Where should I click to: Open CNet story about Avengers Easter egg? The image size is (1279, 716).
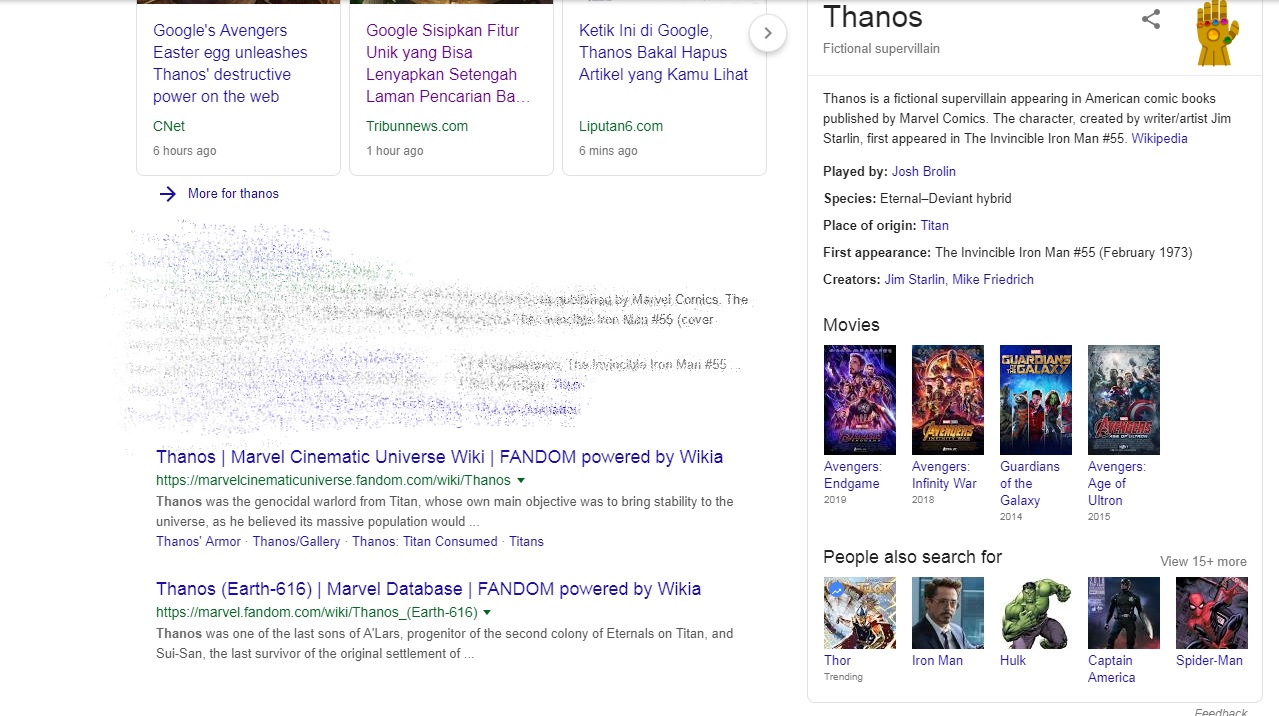pyautogui.click(x=230, y=63)
